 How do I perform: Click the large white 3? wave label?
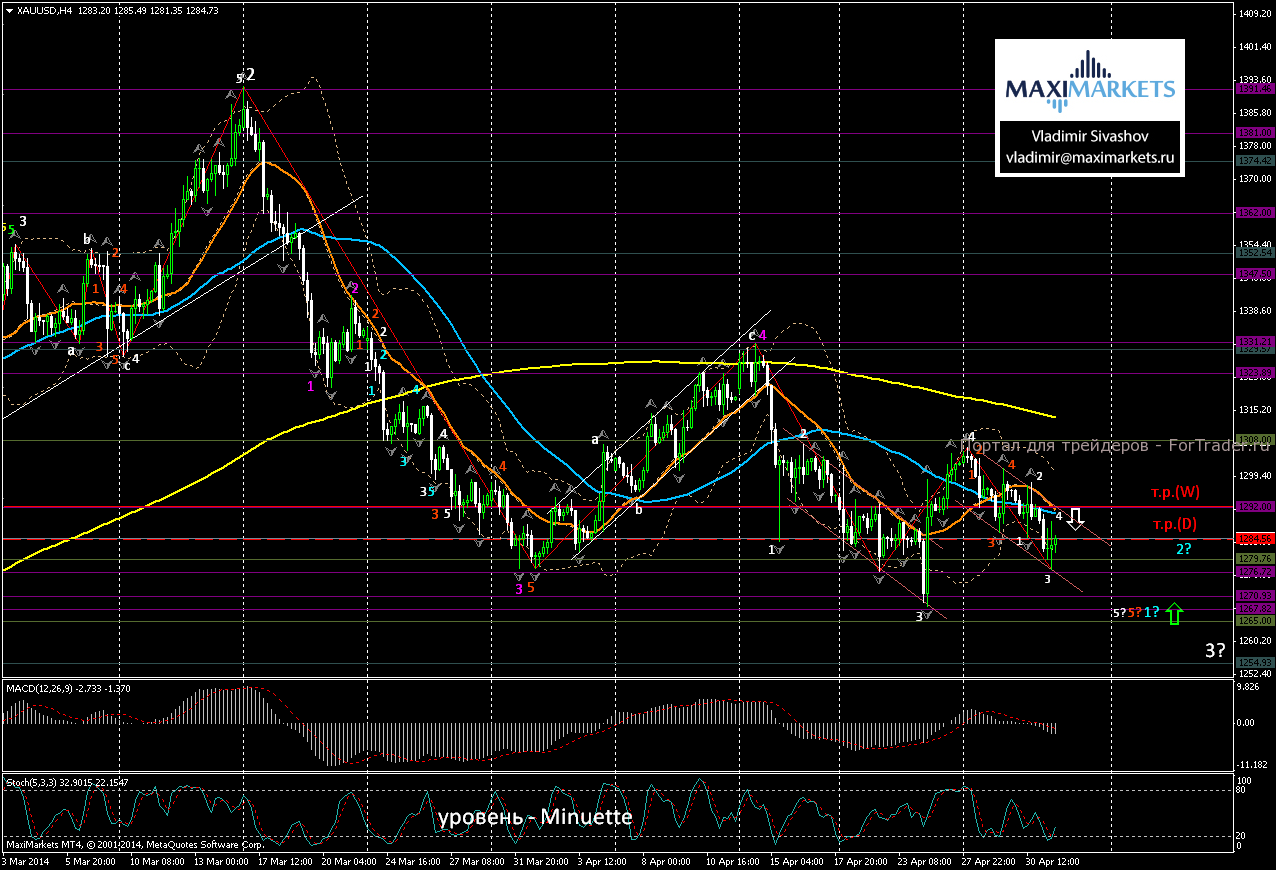coord(1214,650)
